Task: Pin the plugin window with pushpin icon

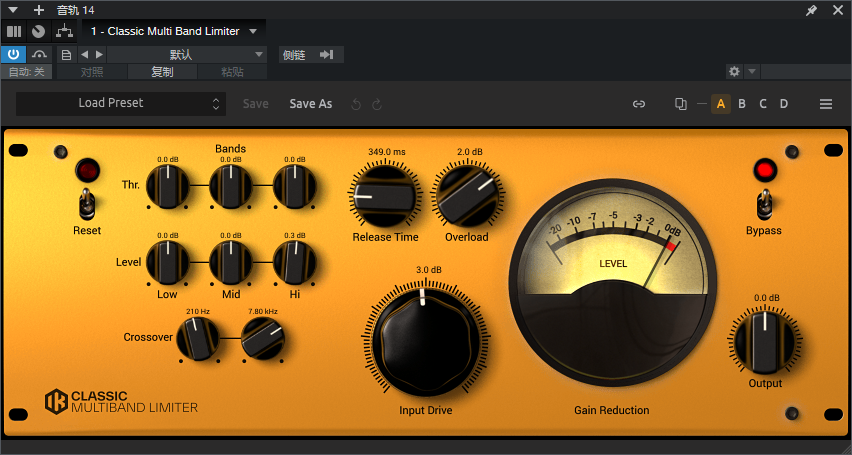Action: (811, 10)
